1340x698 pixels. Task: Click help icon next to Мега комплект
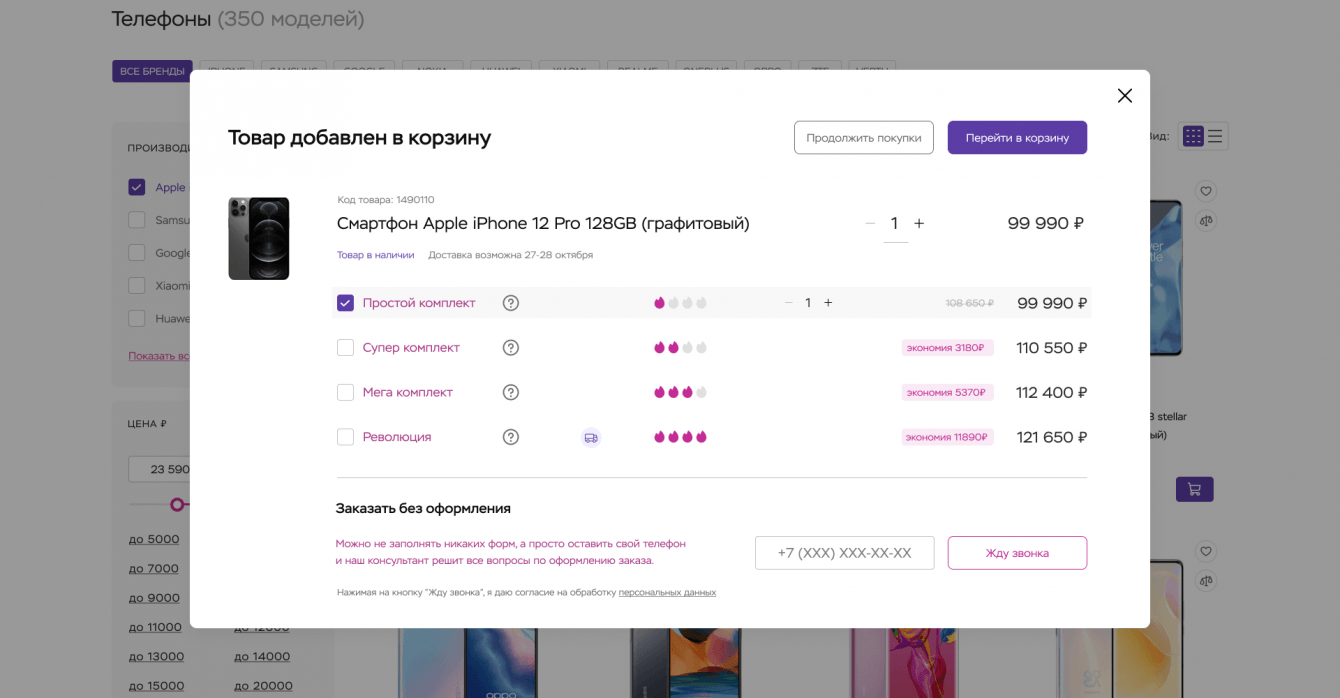pos(511,392)
